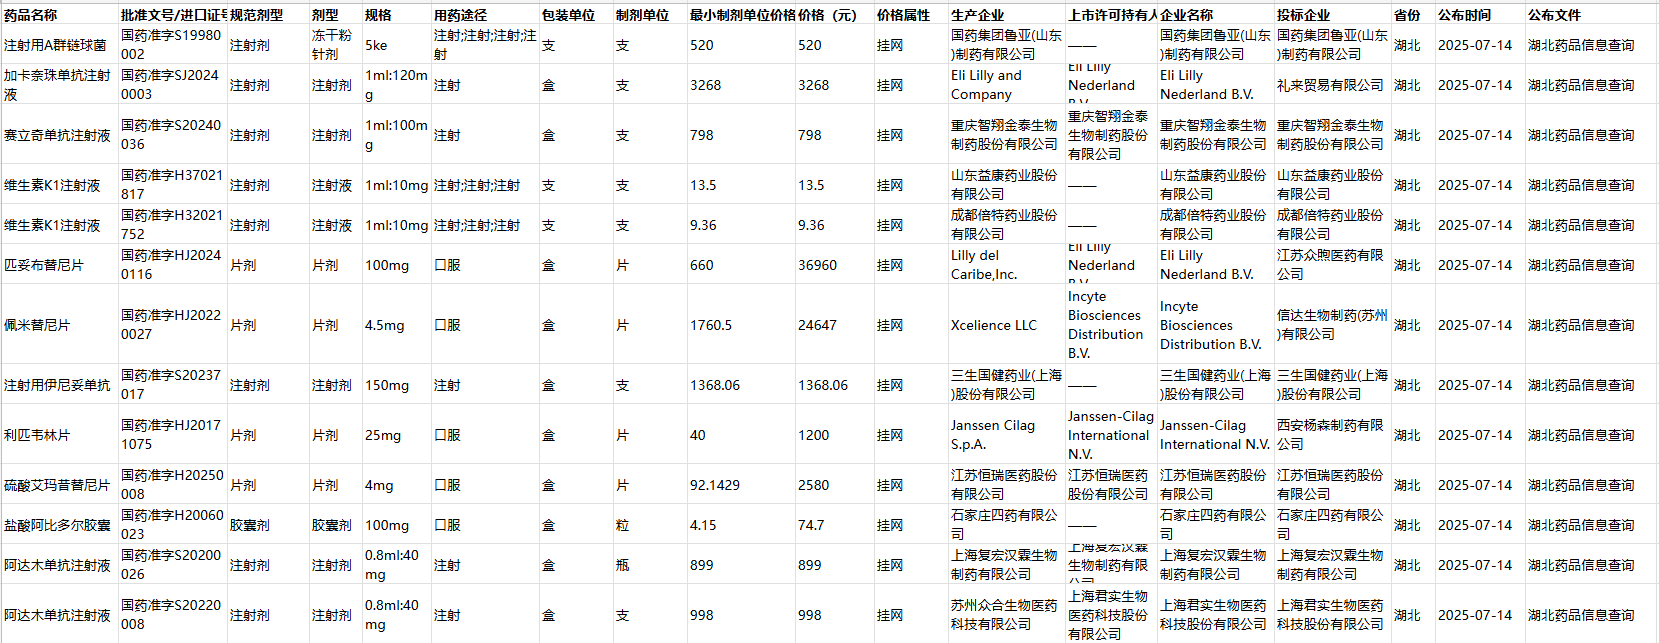This screenshot has height=643, width=1659.
Task: Select the 赛立奇单抗注射液 cell
Action: click(59, 135)
